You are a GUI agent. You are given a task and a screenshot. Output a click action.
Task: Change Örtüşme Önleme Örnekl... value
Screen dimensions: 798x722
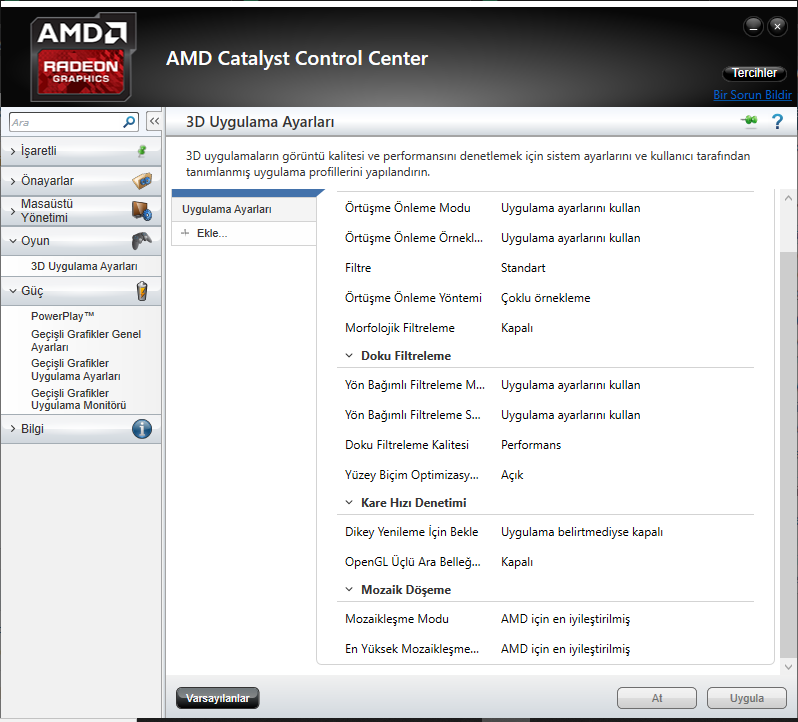point(571,238)
